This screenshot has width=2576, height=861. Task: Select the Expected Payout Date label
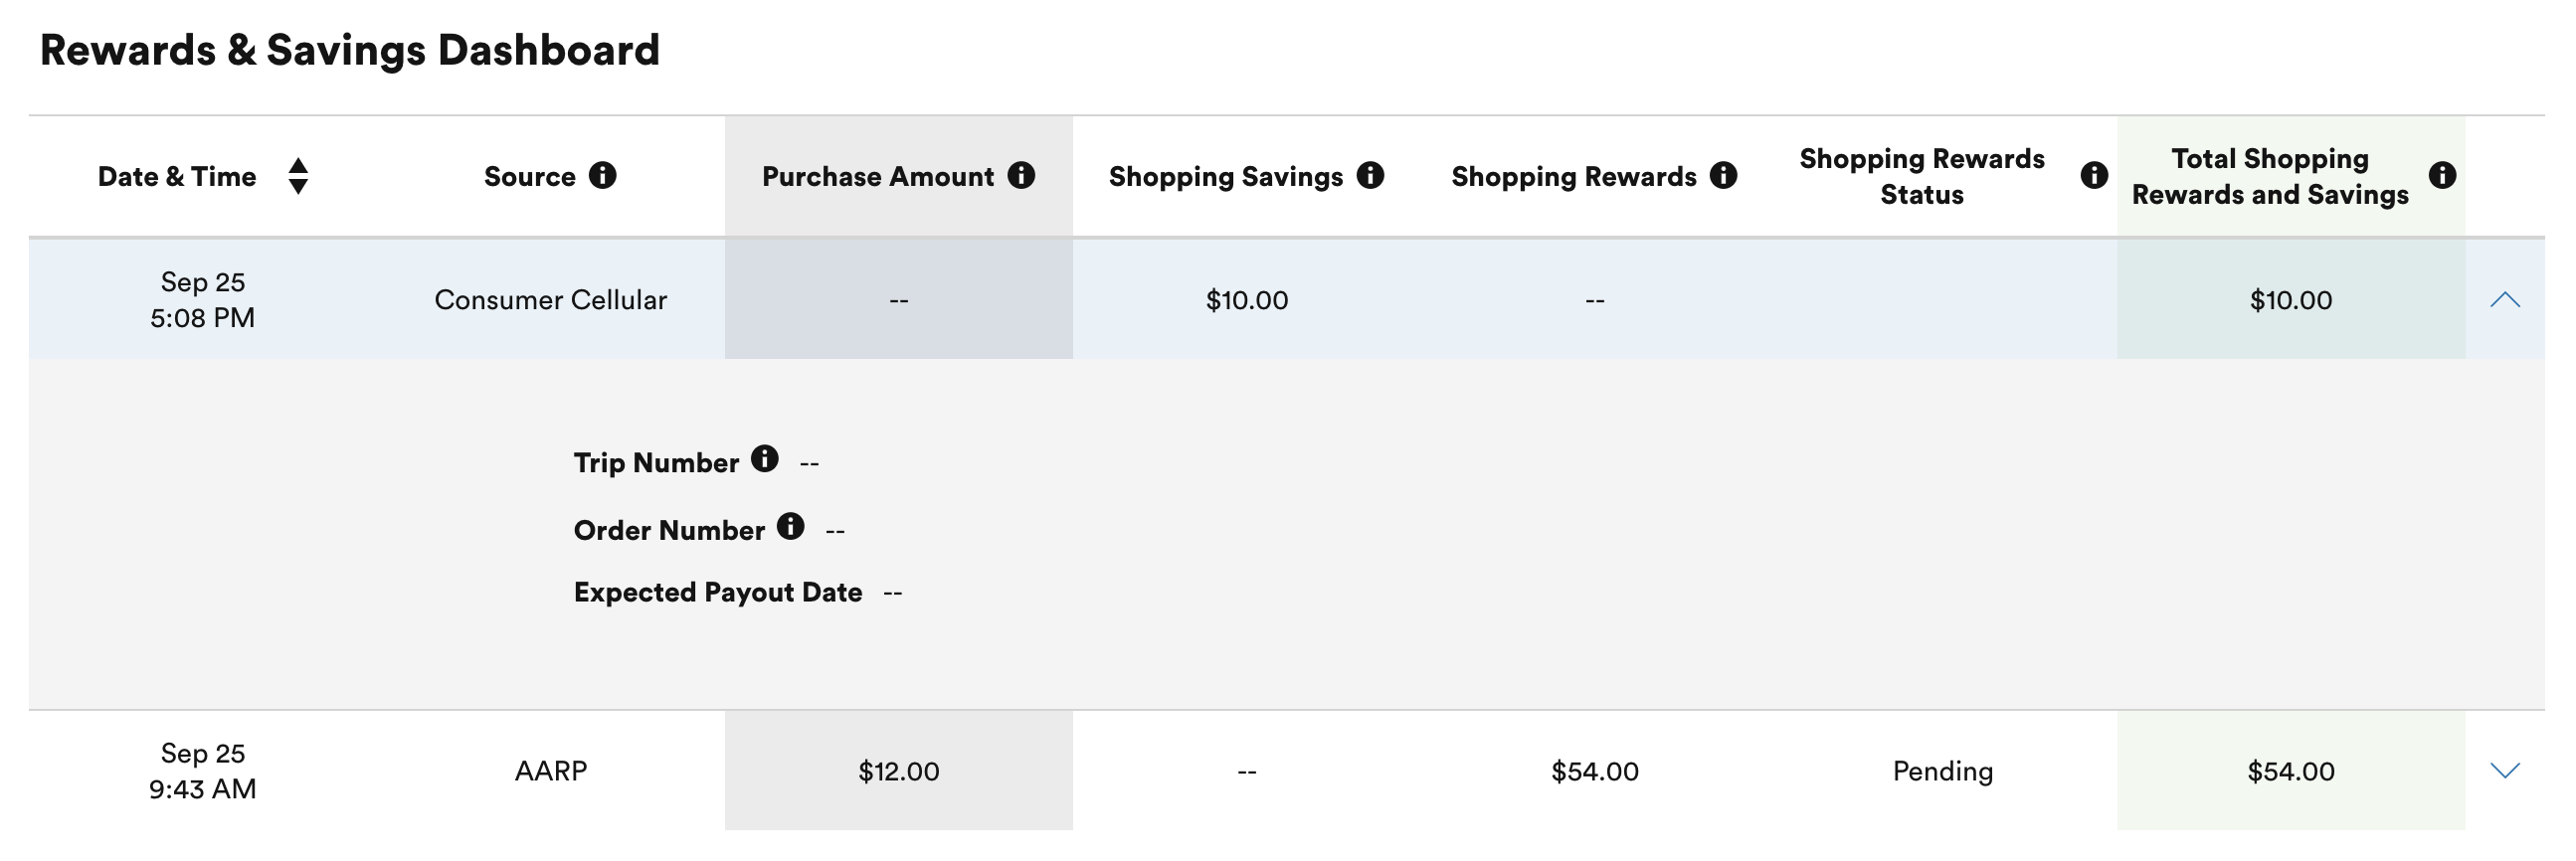coord(718,592)
